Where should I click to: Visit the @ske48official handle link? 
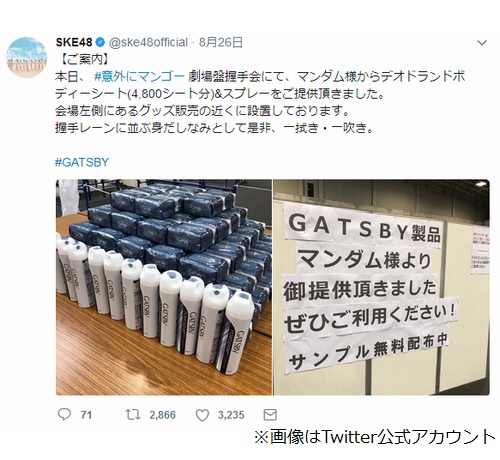click(148, 42)
